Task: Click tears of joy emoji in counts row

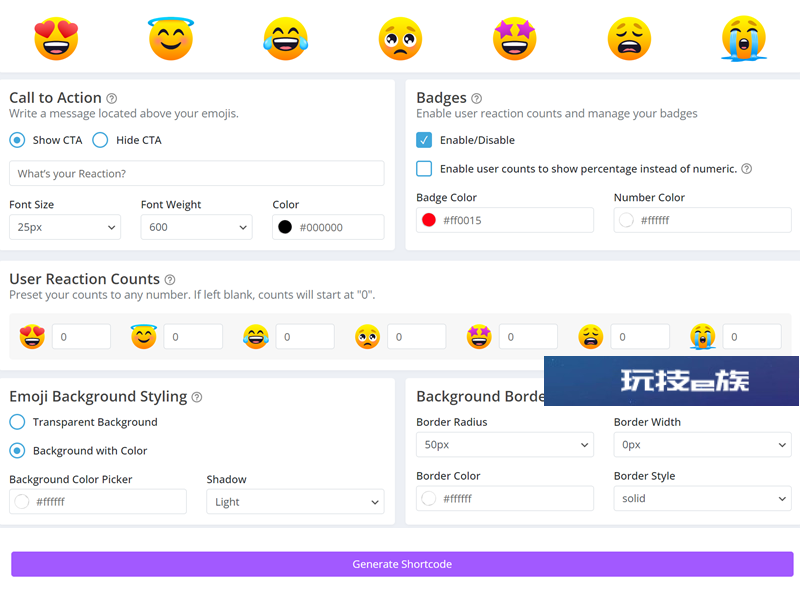Action: (x=256, y=337)
